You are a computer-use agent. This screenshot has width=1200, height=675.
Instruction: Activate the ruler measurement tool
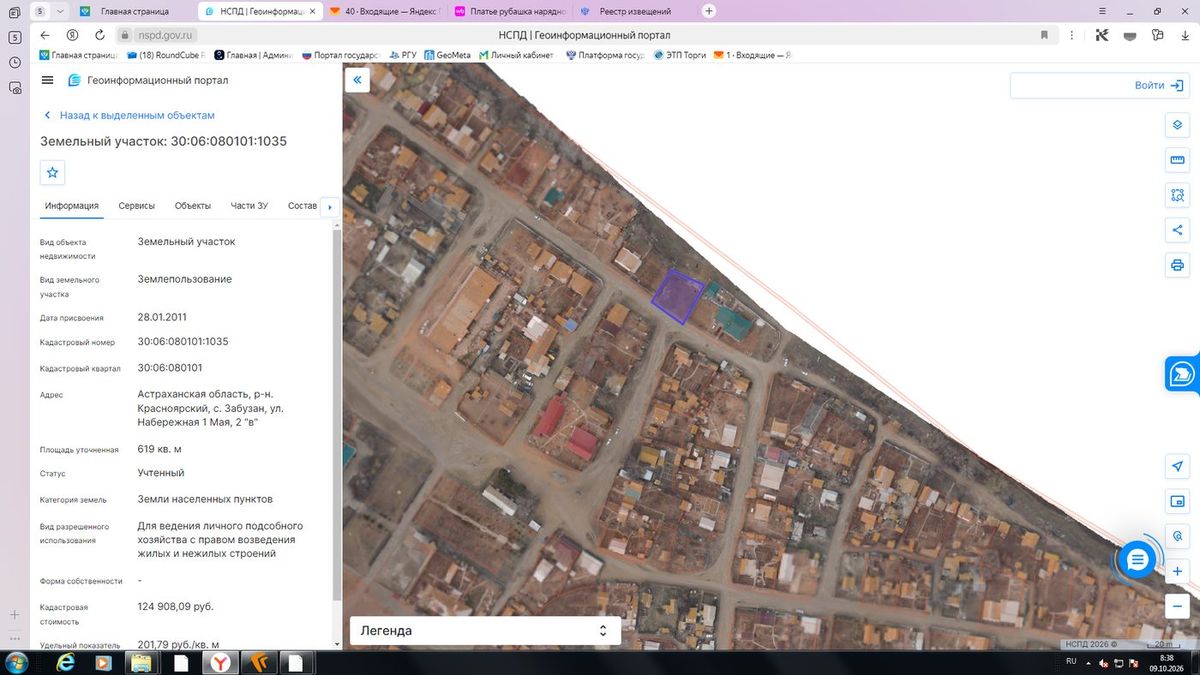point(1177,160)
